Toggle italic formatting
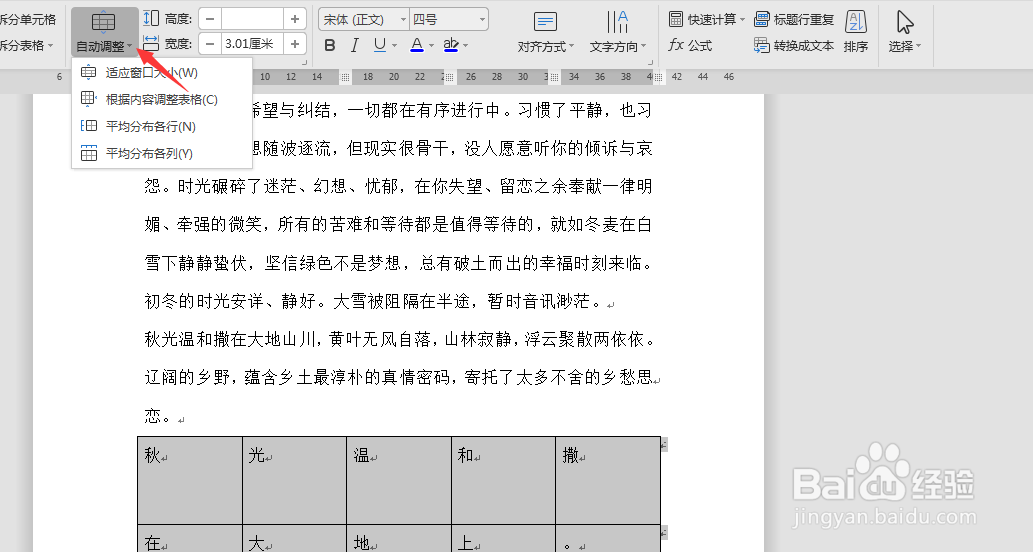The height and width of the screenshot is (552, 1033). click(x=354, y=45)
